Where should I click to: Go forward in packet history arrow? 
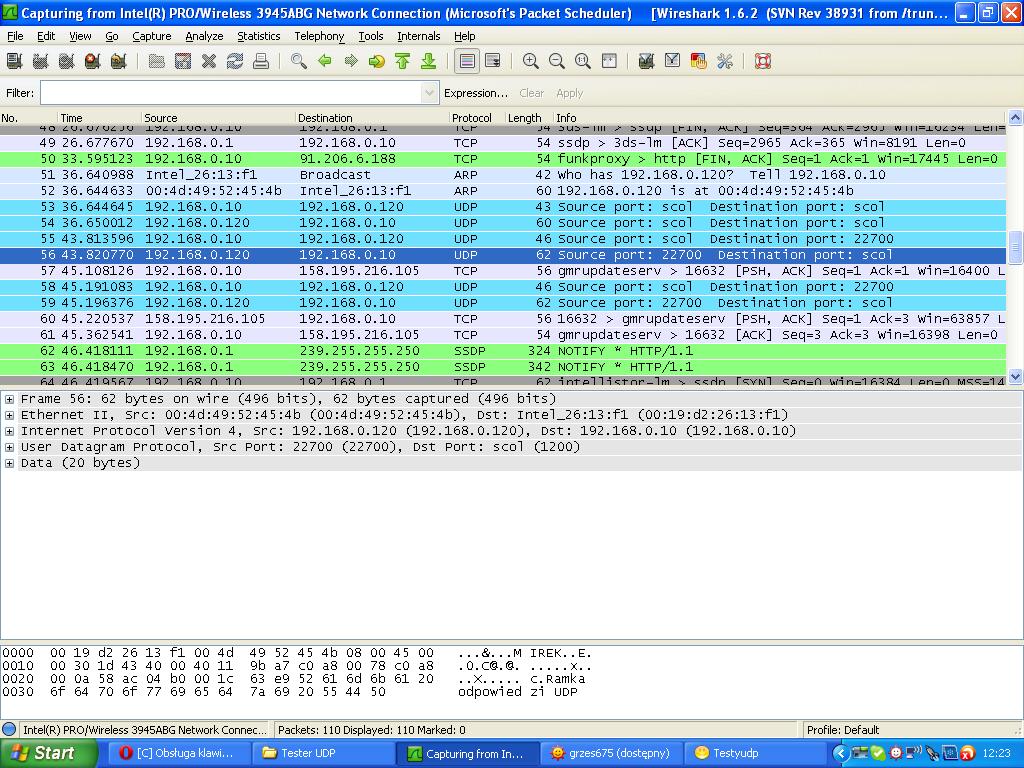351,61
